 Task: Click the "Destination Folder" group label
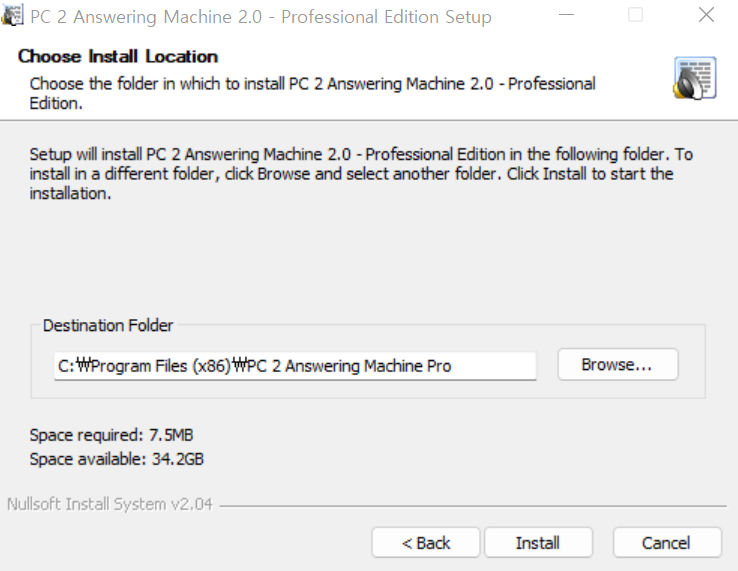[x=108, y=325]
